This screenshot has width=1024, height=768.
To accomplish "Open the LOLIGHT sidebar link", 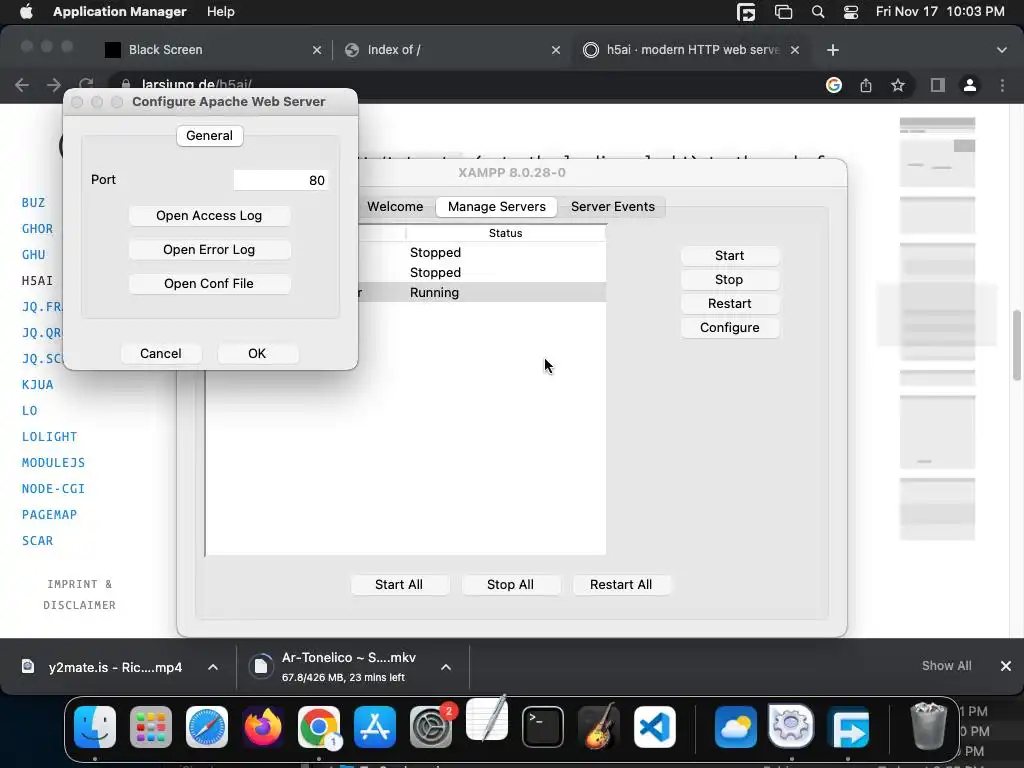I will (50, 437).
